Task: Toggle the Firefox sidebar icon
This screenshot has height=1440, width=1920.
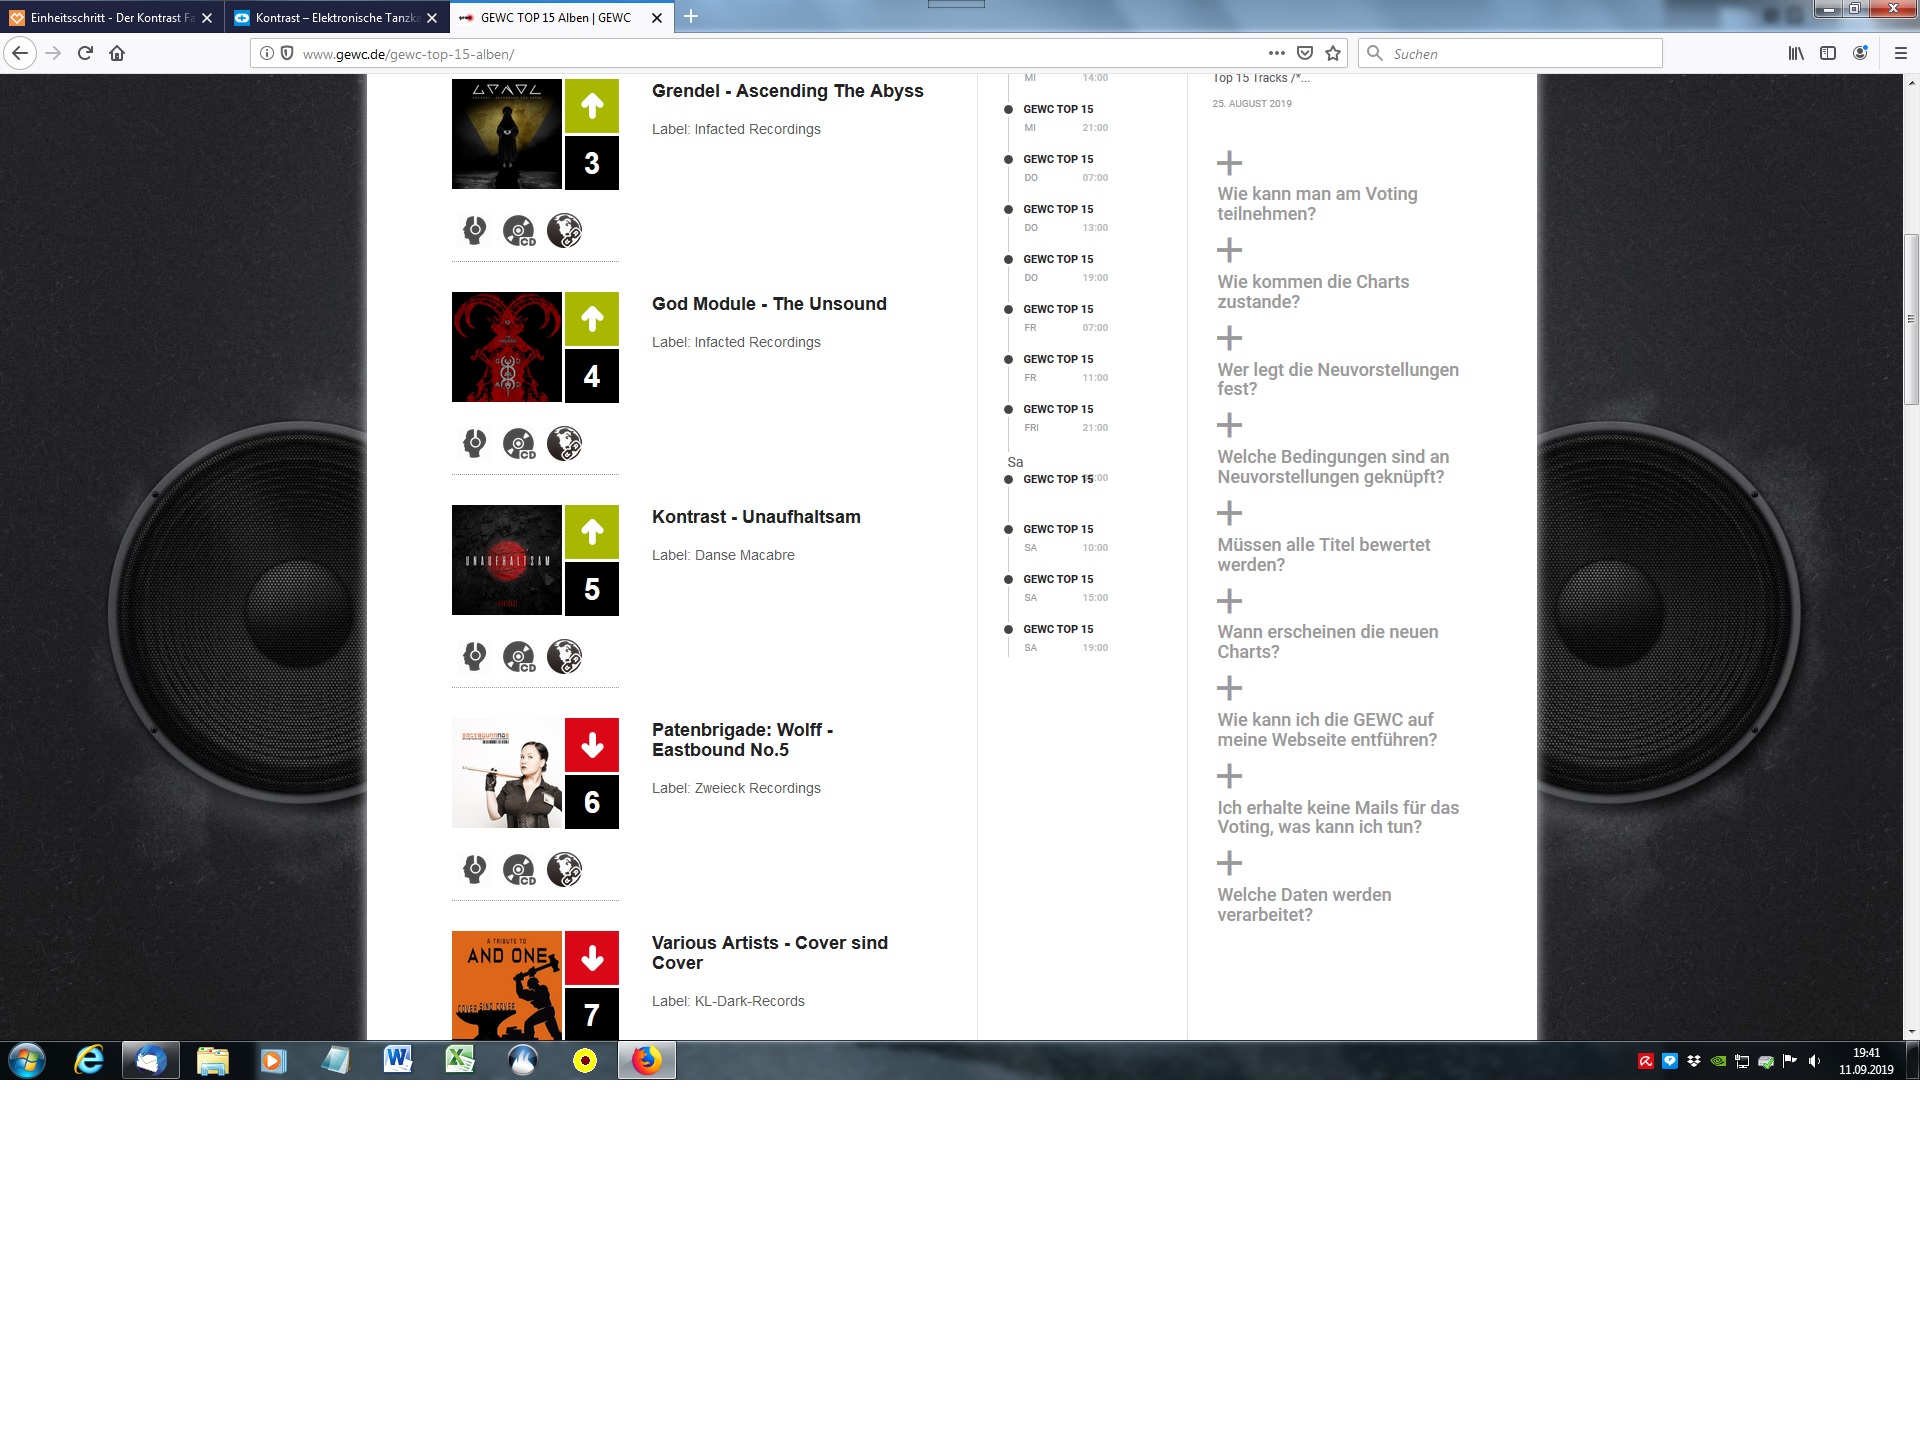Action: (x=1828, y=53)
